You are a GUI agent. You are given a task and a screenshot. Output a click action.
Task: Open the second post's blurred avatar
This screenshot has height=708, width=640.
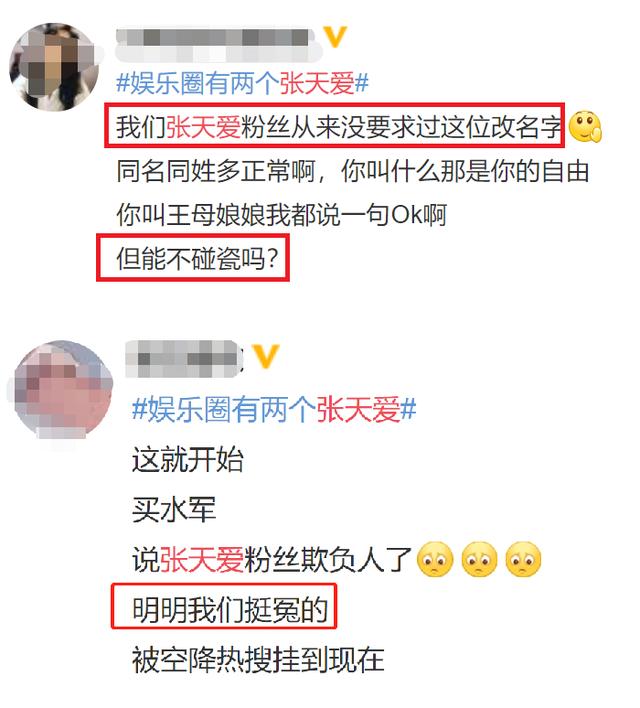pos(63,389)
